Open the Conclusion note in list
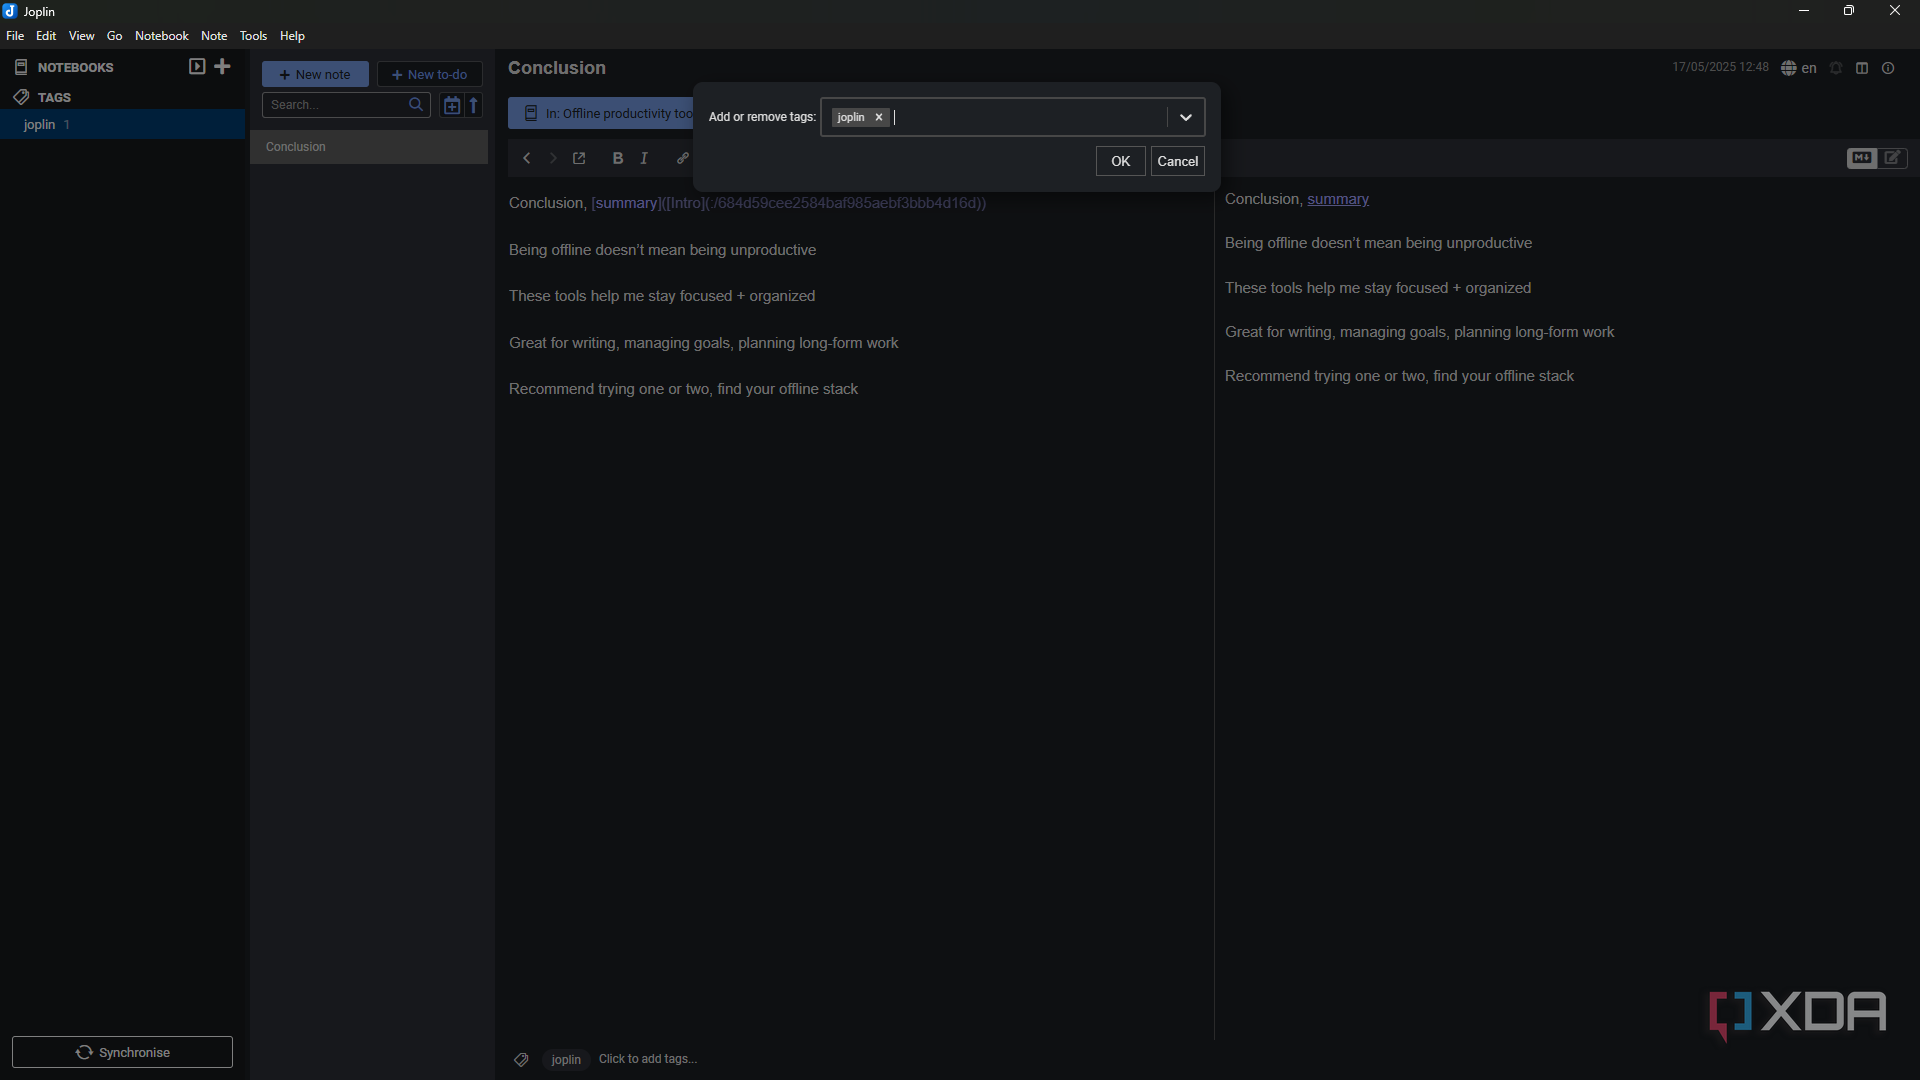Viewport: 1920px width, 1080px height. click(369, 147)
